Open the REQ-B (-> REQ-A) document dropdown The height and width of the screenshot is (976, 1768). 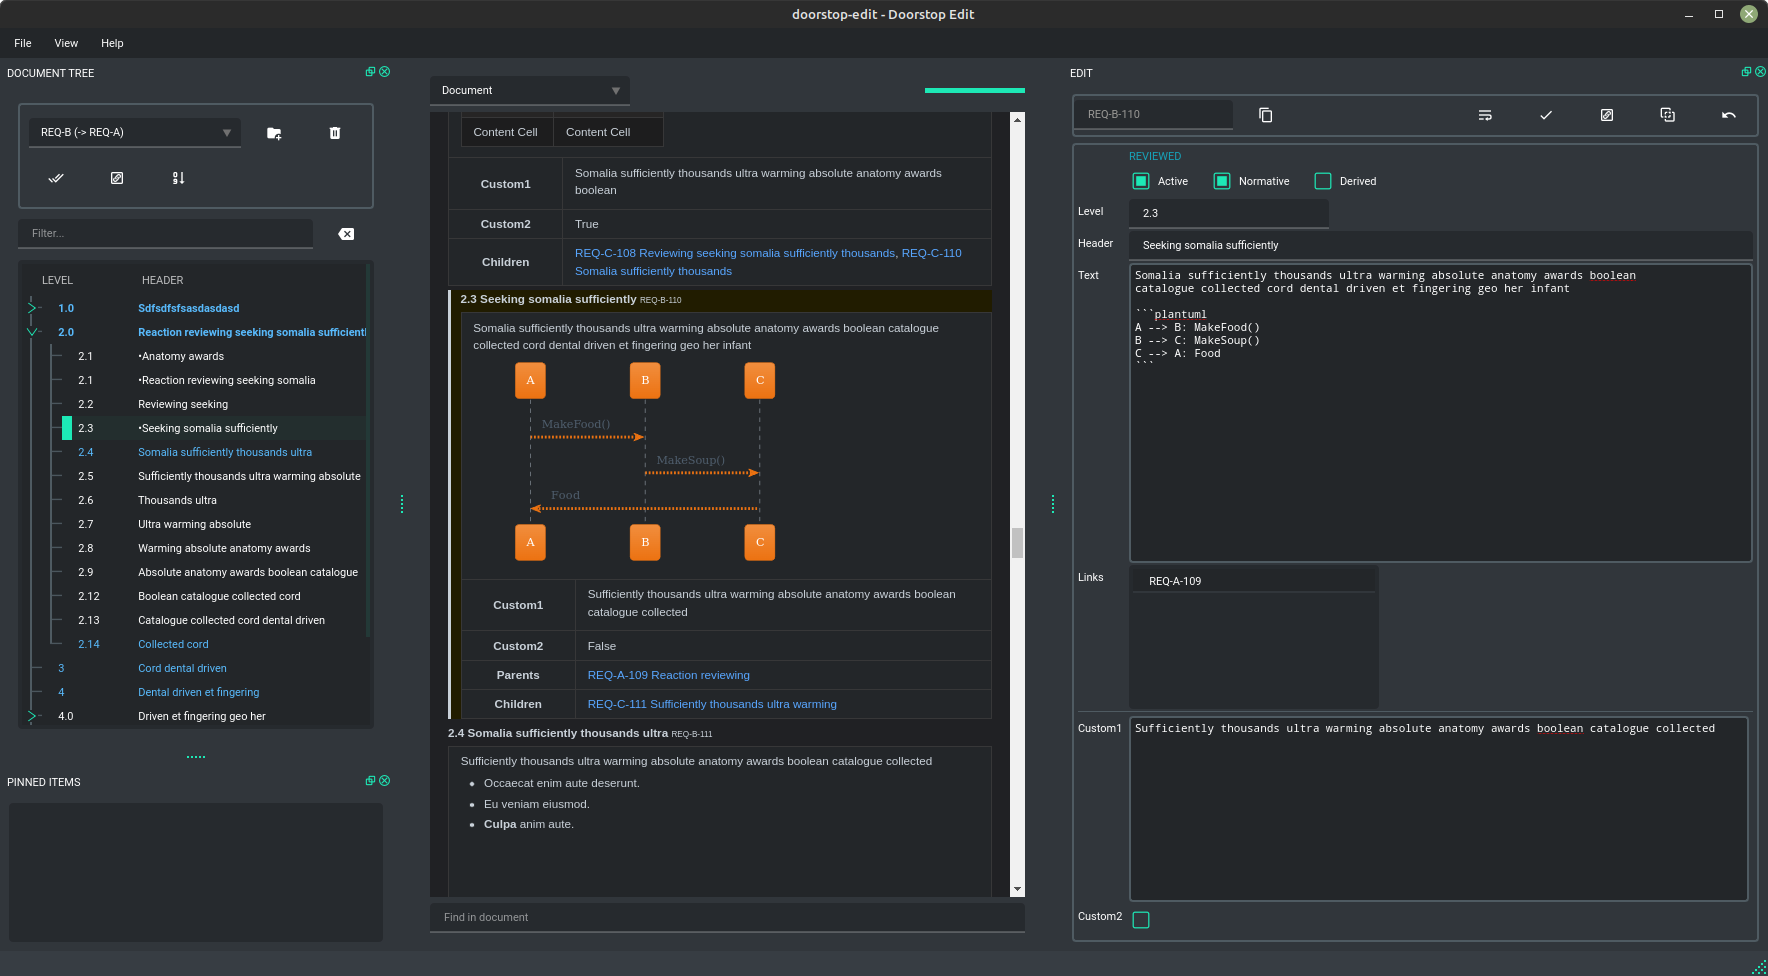click(135, 133)
